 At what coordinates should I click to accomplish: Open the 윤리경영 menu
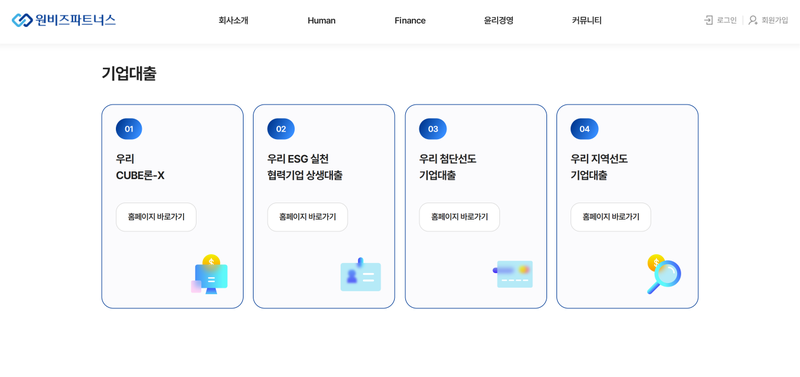point(498,20)
